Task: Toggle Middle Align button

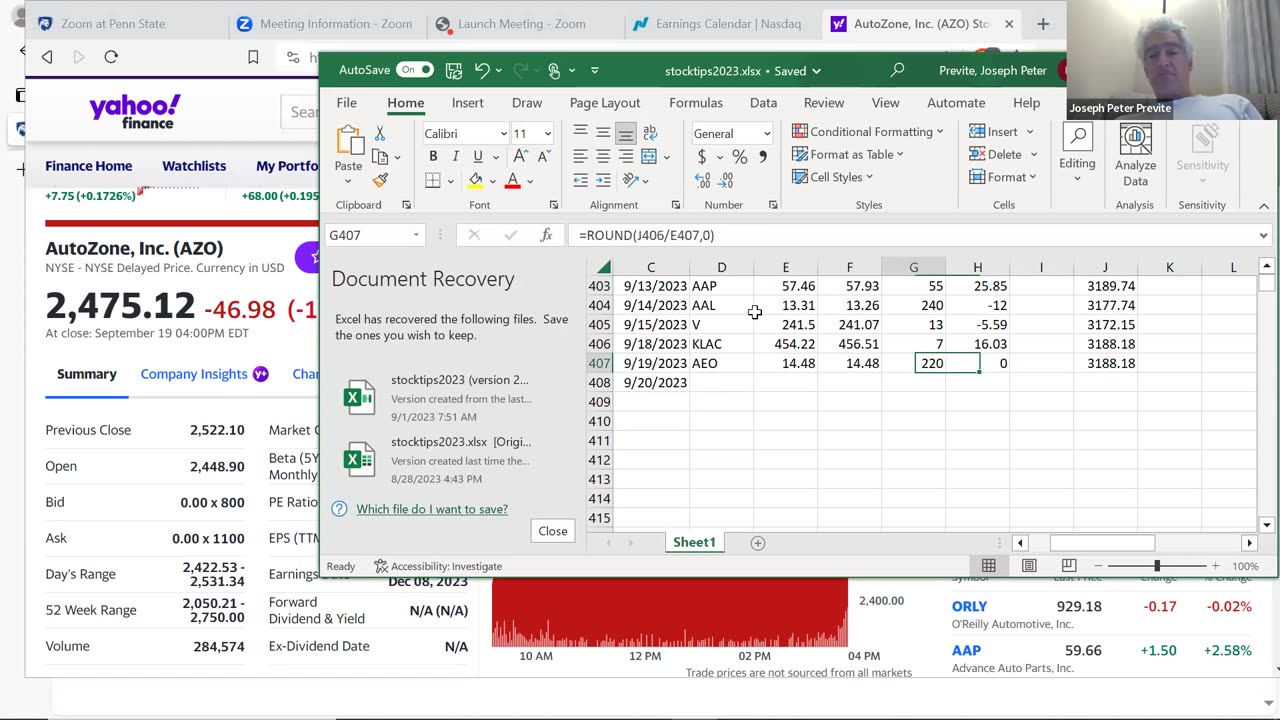Action: 603,133
